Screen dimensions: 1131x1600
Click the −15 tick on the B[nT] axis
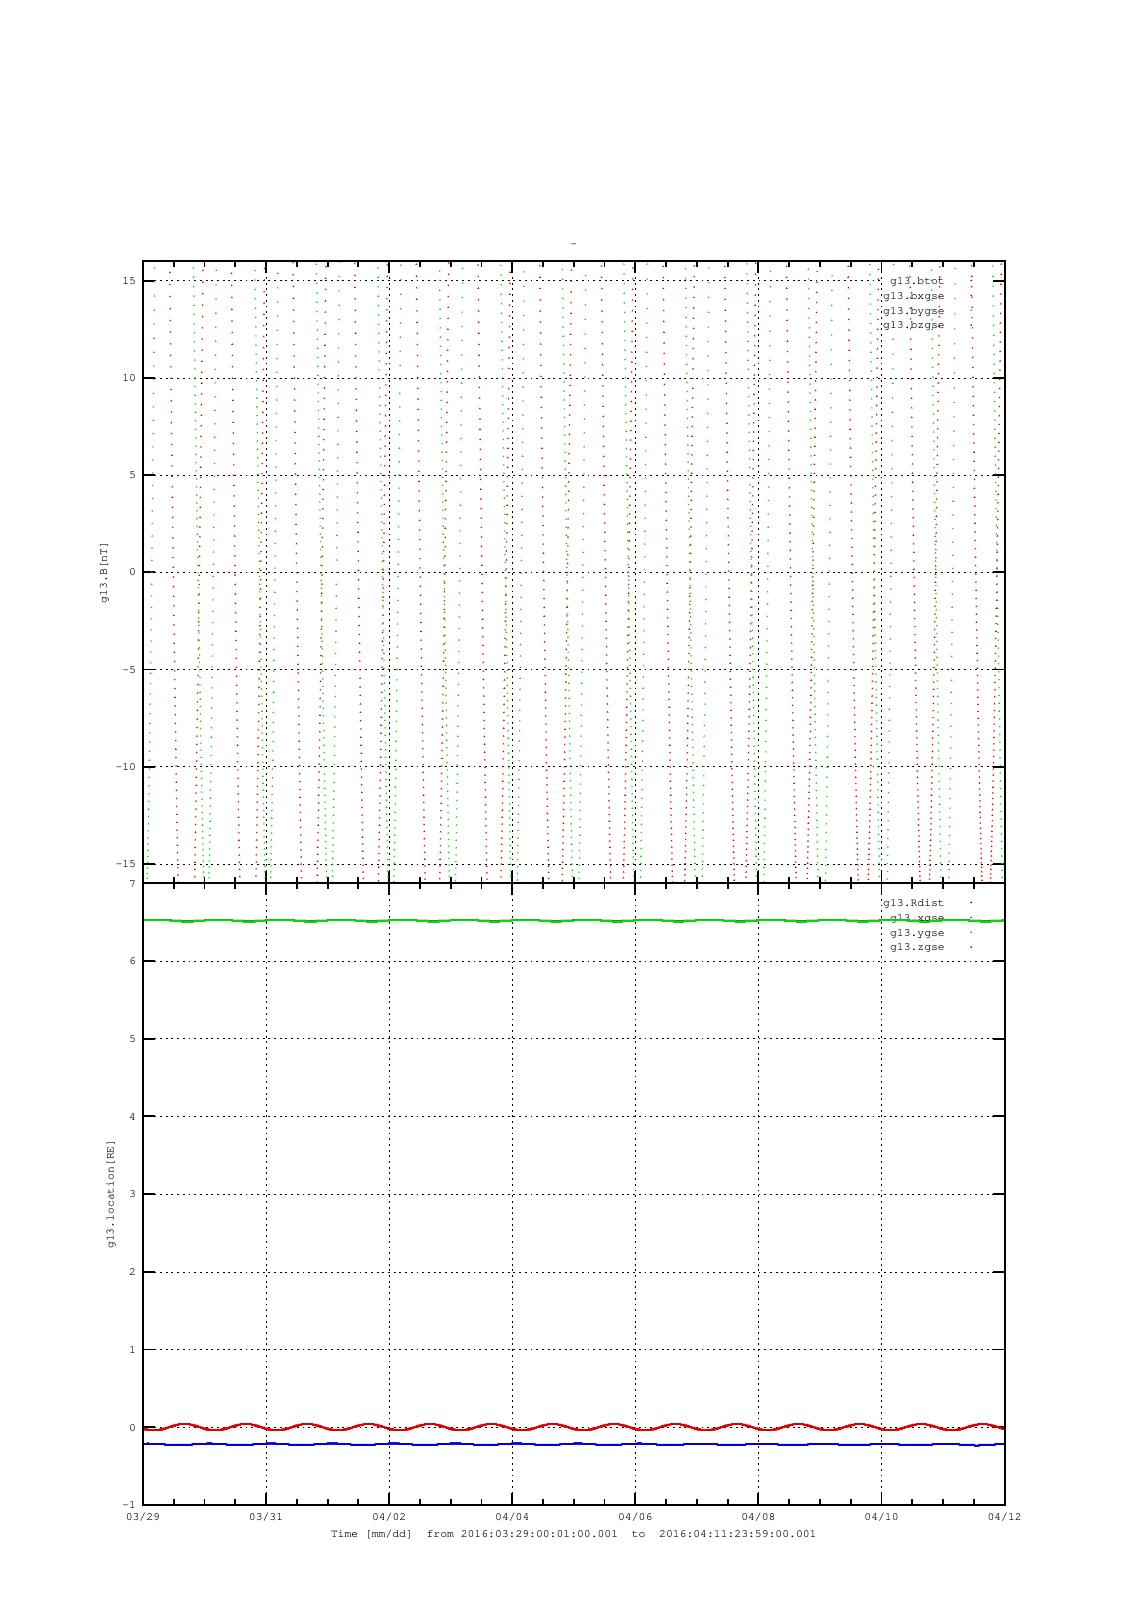click(x=126, y=864)
